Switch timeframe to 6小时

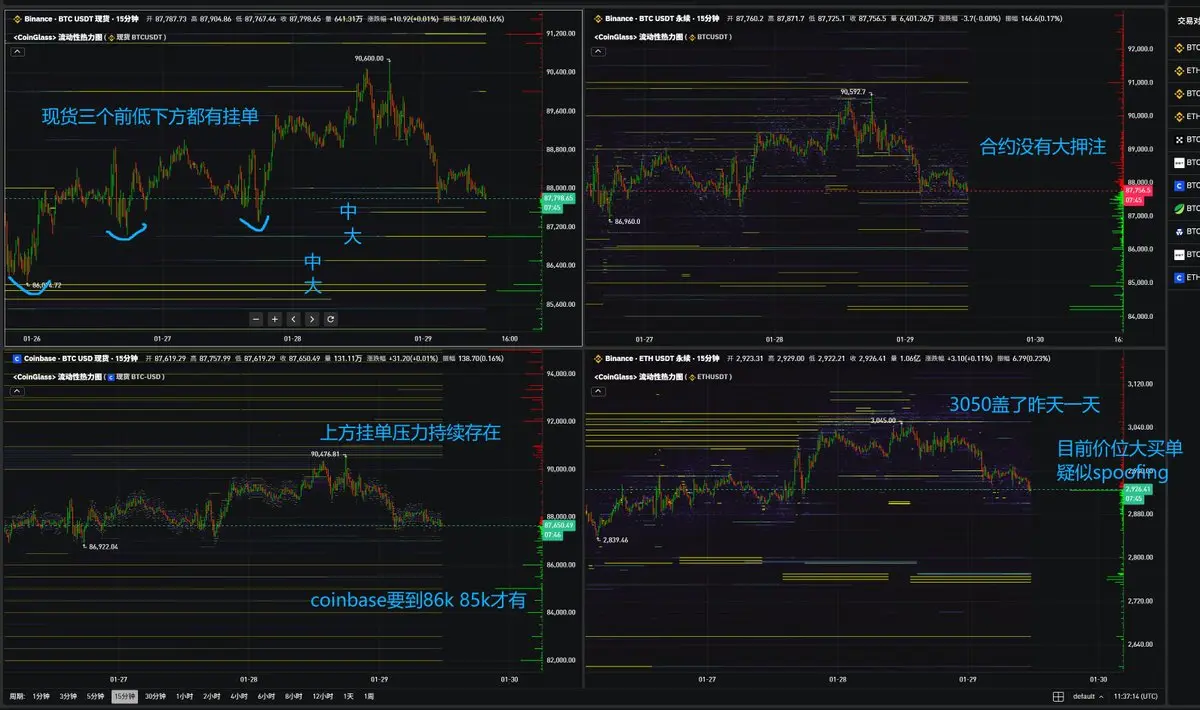coord(266,696)
